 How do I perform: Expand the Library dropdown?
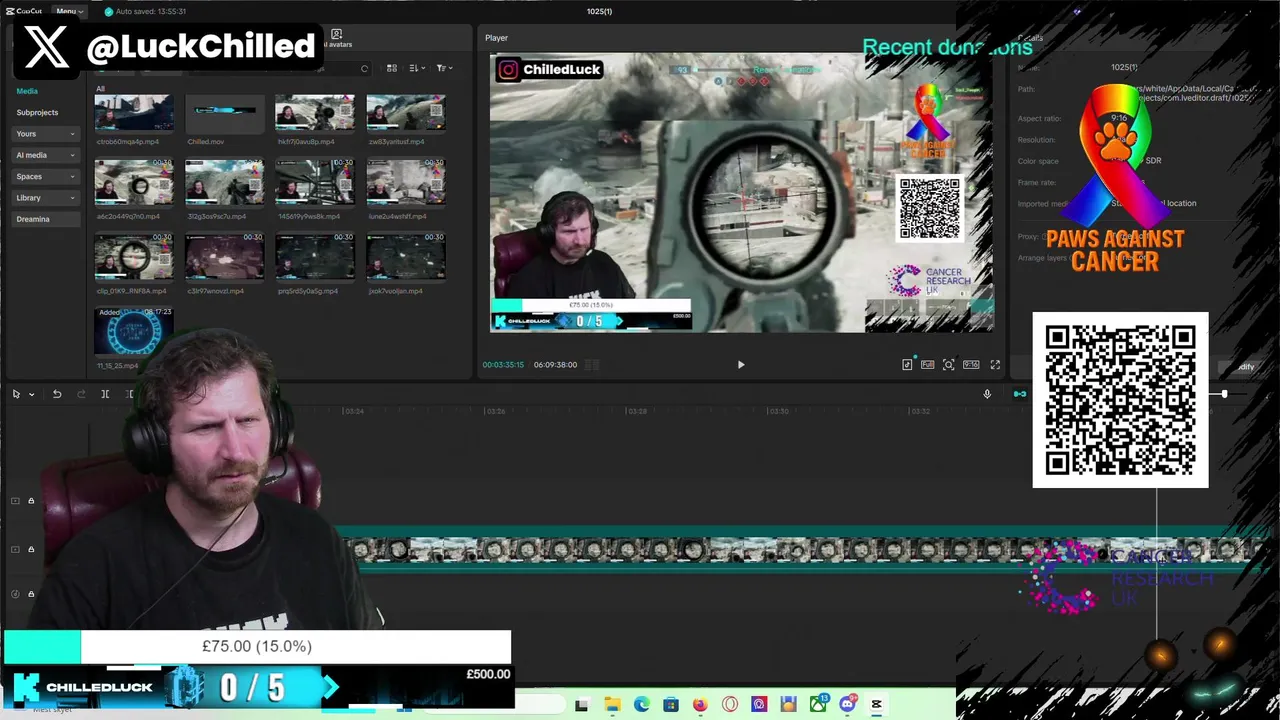click(x=46, y=198)
